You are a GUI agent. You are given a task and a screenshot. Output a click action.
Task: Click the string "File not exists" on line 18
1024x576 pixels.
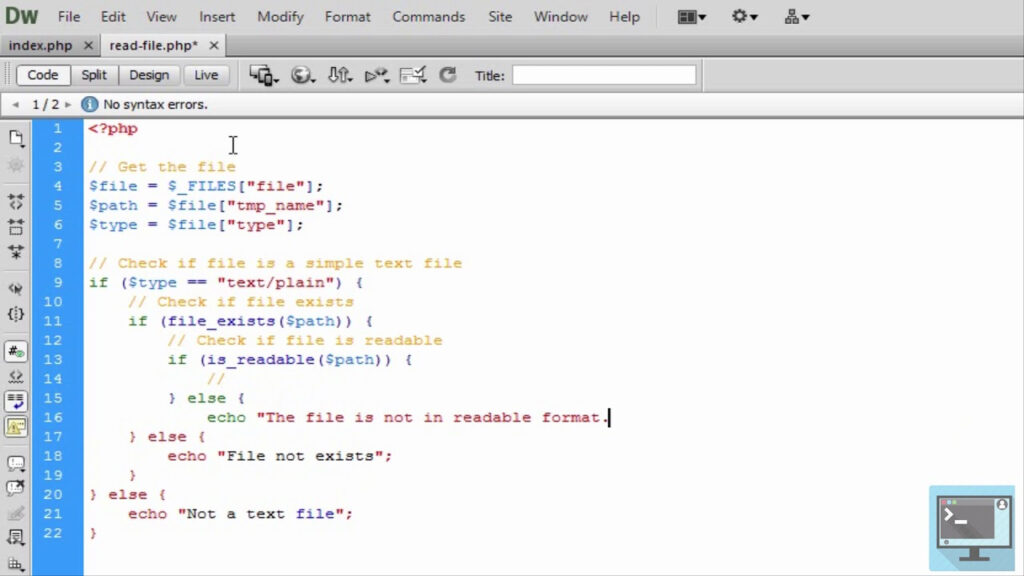coord(300,456)
